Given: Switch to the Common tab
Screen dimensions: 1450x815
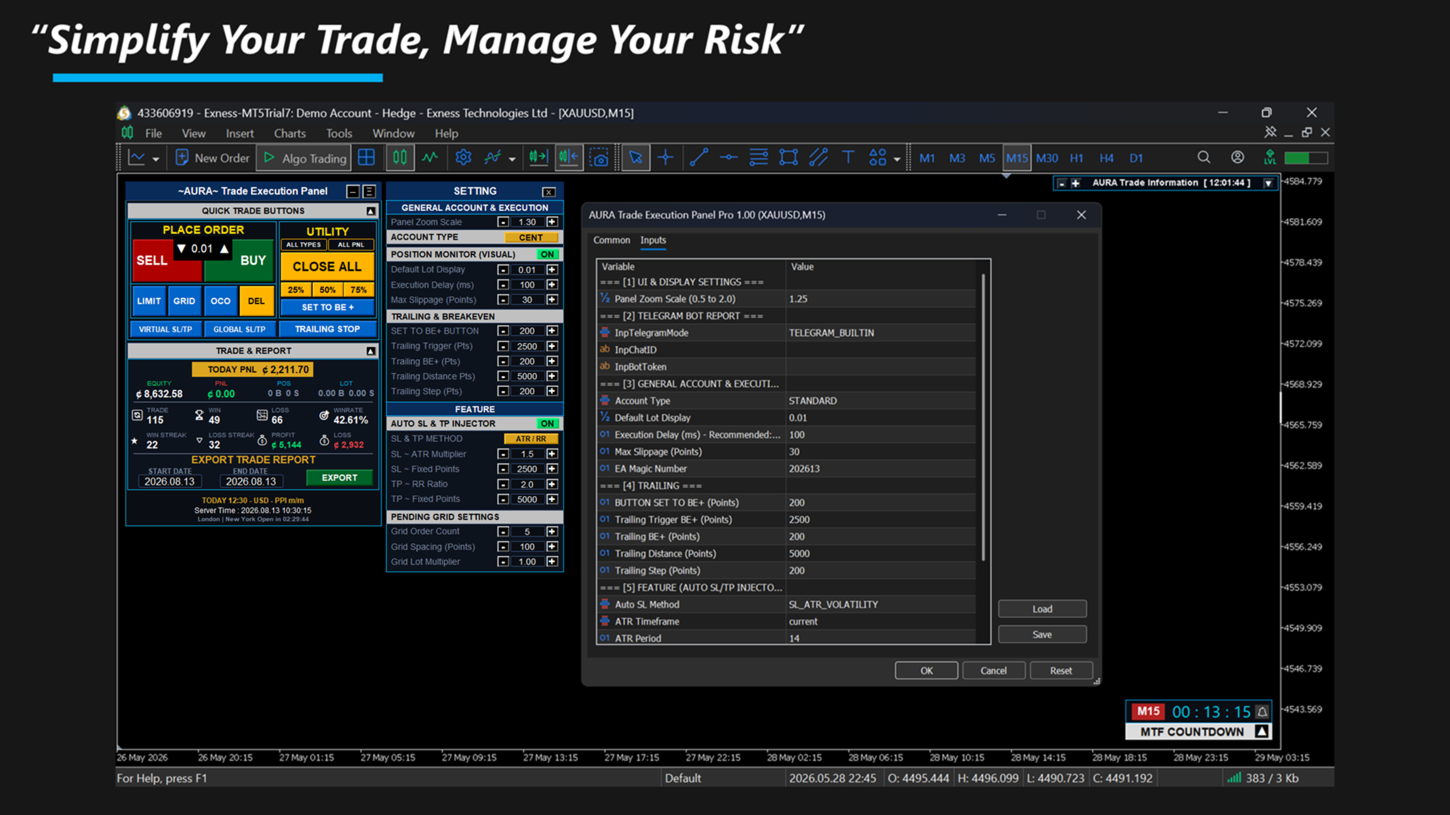Looking at the screenshot, I should [611, 240].
